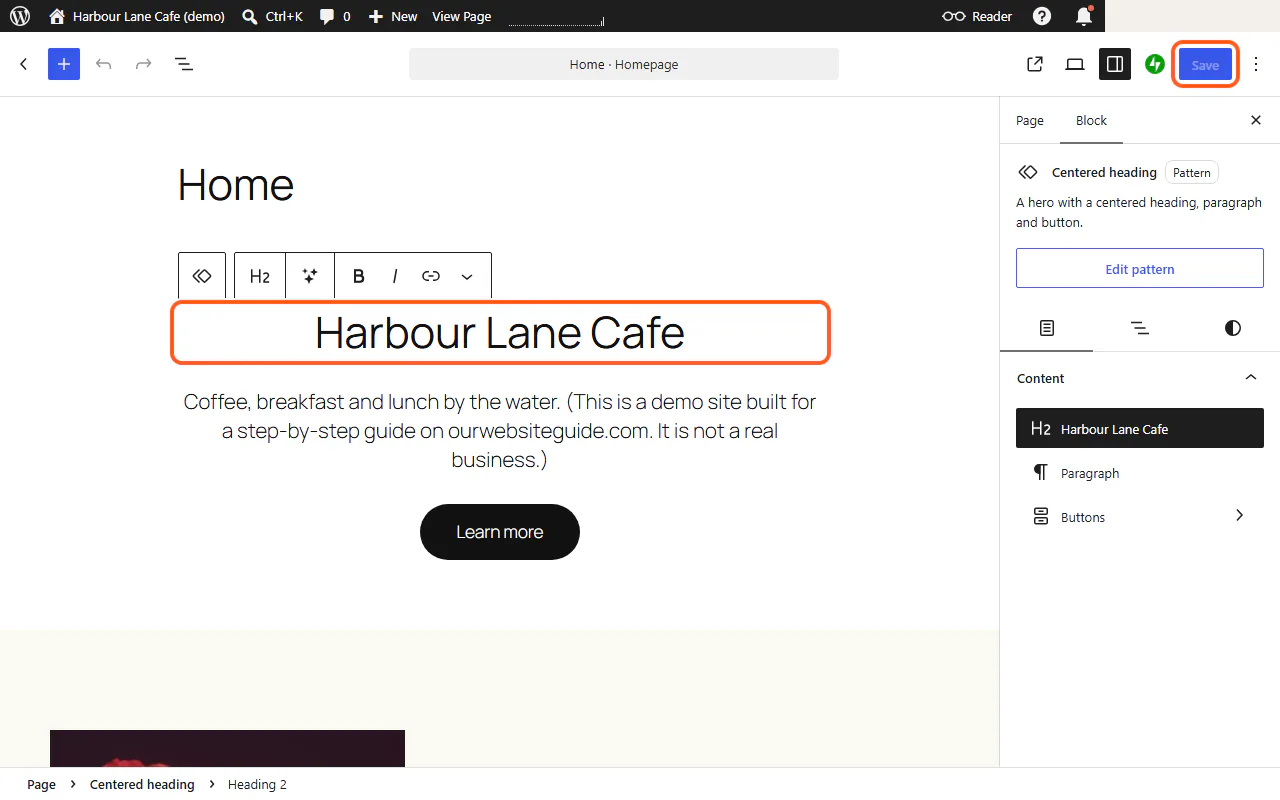The height and width of the screenshot is (800, 1280).
Task: Toggle italic formatting
Action: pyautogui.click(x=395, y=276)
